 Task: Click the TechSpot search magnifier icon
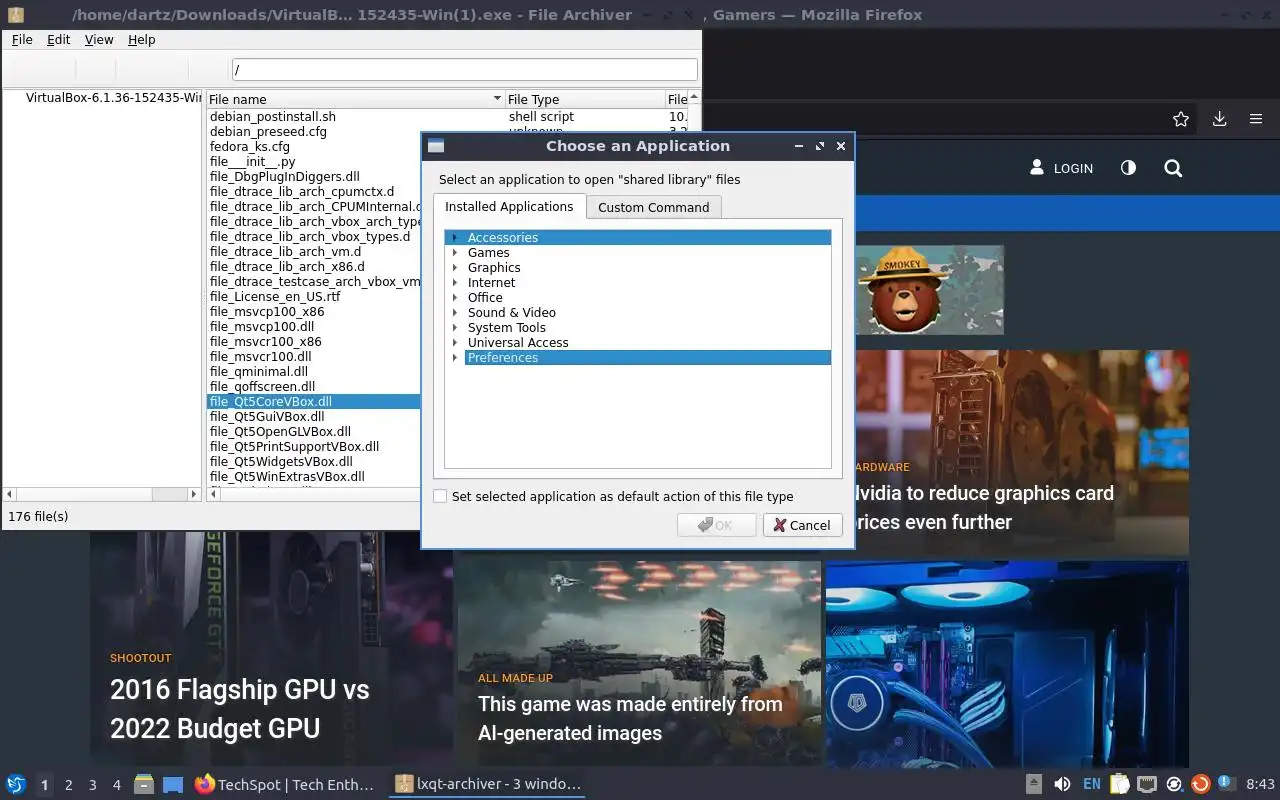[x=1173, y=168]
